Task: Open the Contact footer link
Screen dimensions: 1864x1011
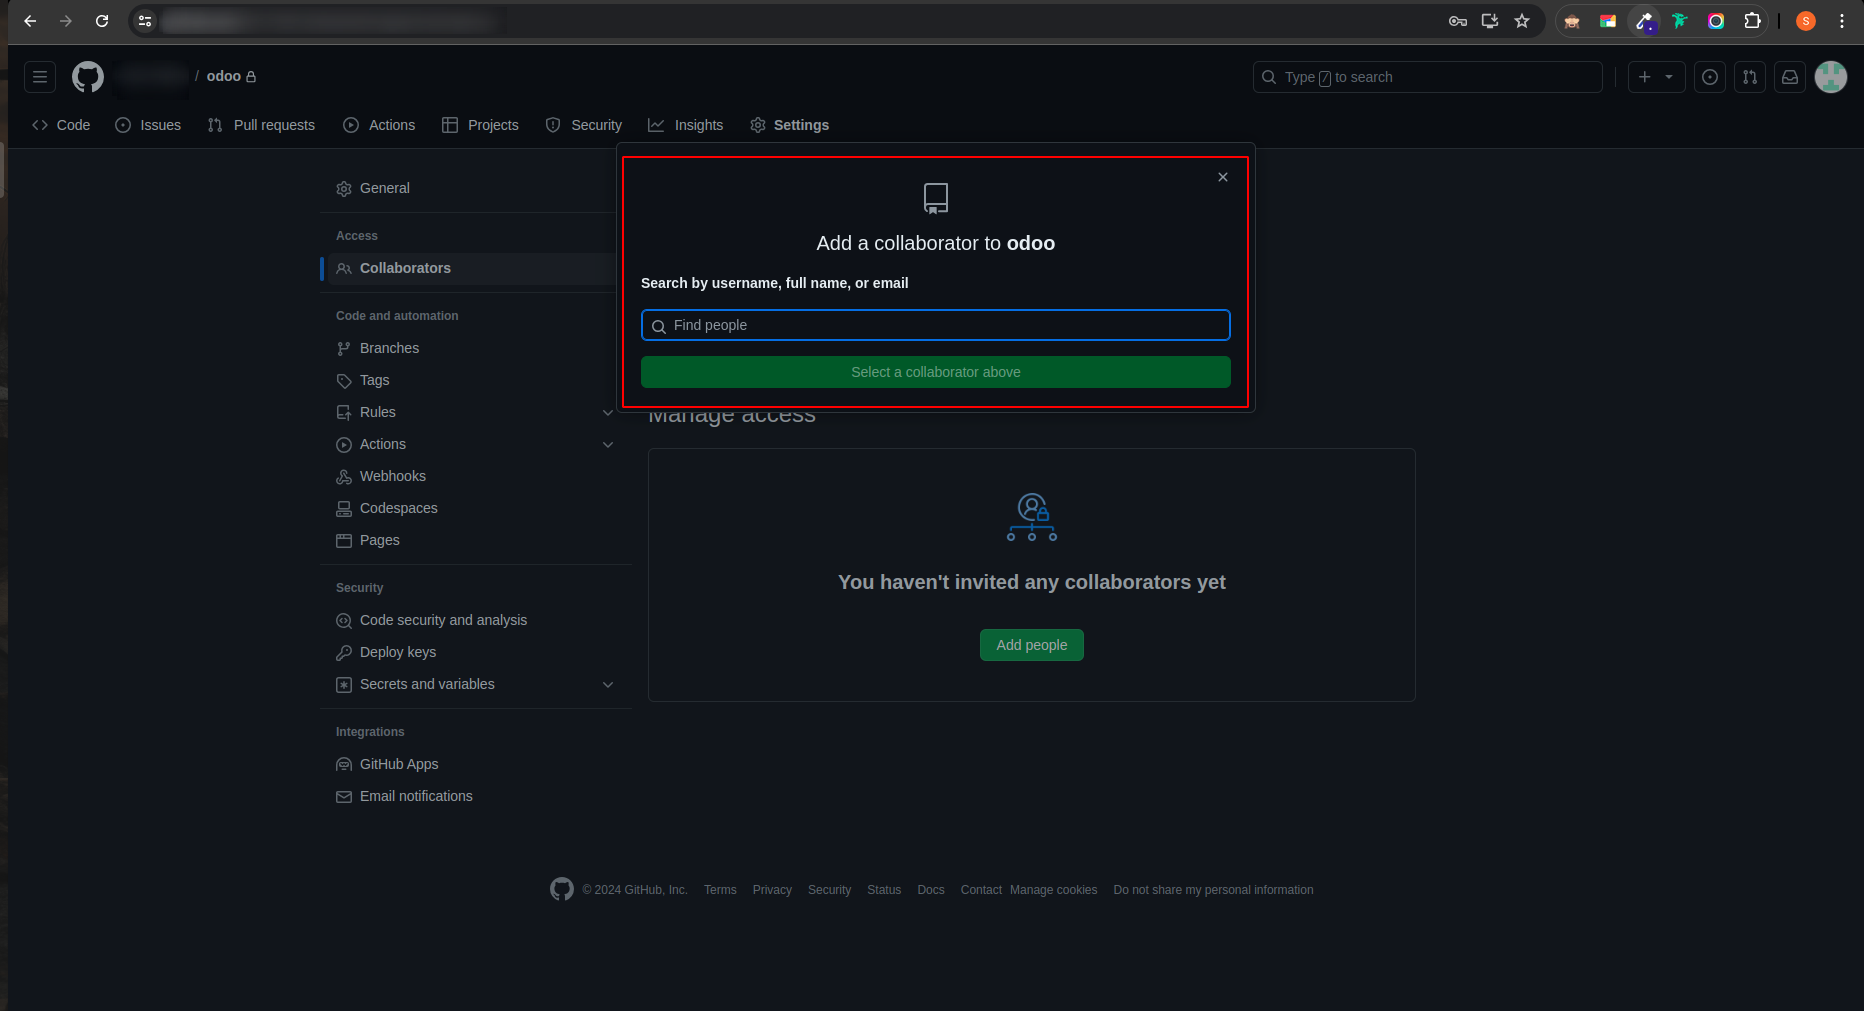Action: tap(981, 890)
